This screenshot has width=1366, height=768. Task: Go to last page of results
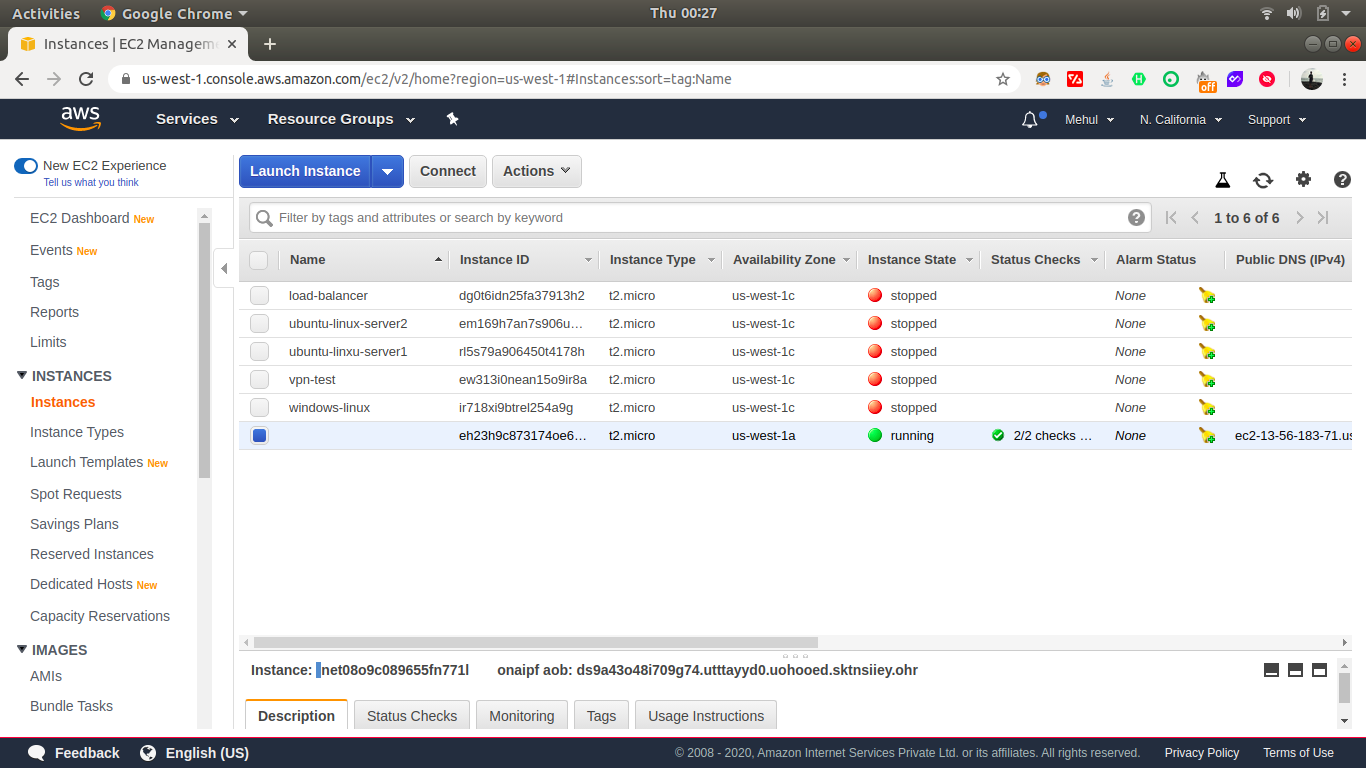[1323, 217]
